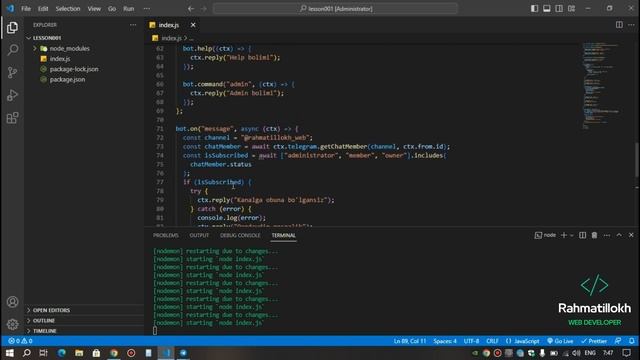Go forward with navigation arrow
Viewport: 640px width, 360px height.
tap(204, 9)
